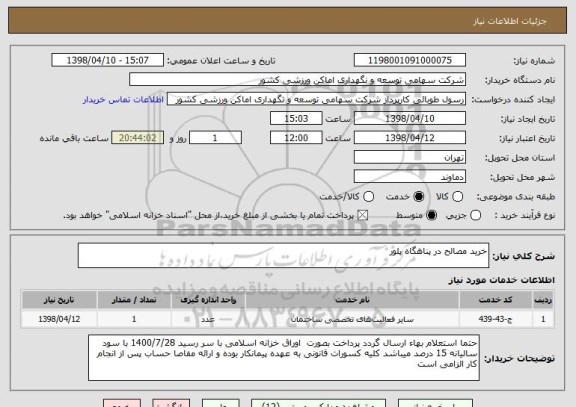Click the نوع فرآیند خرید label
Screen dimensions: 576x407
525,216
